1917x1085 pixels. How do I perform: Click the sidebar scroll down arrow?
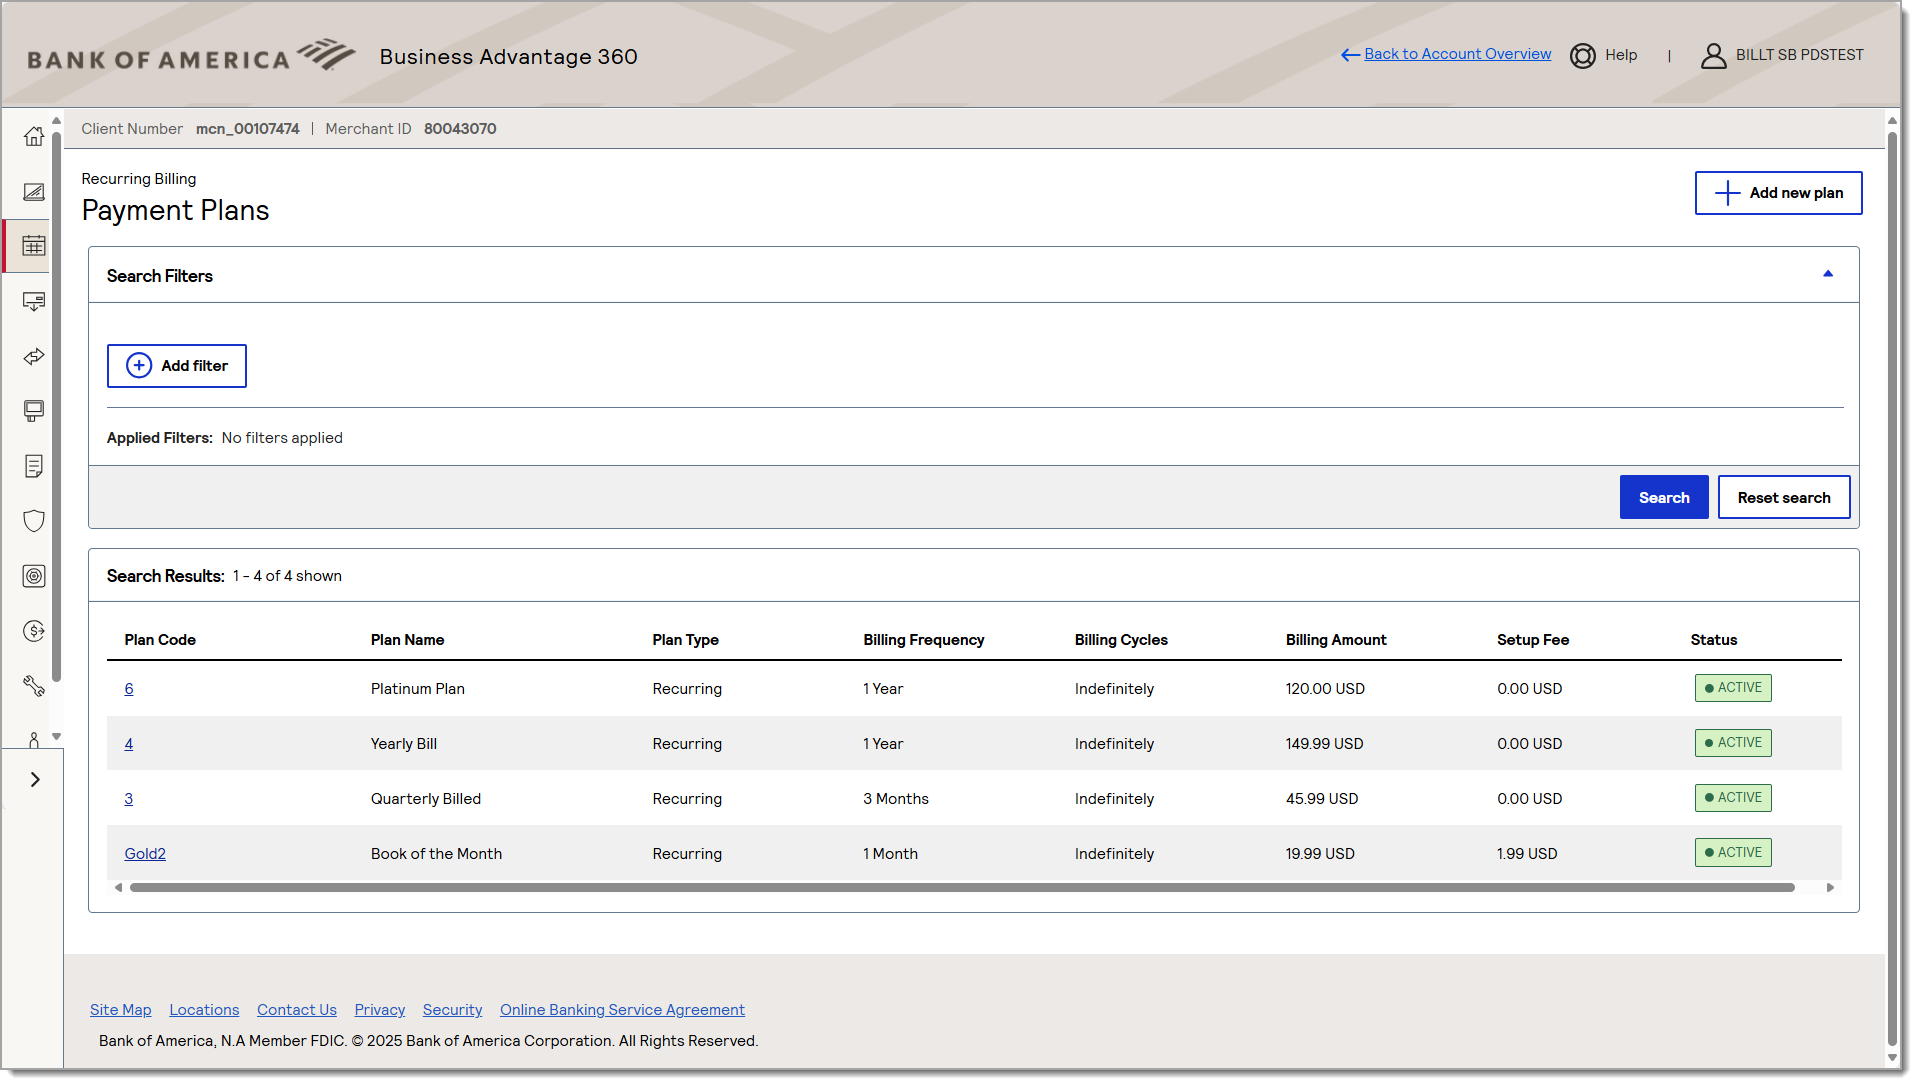pyautogui.click(x=57, y=737)
